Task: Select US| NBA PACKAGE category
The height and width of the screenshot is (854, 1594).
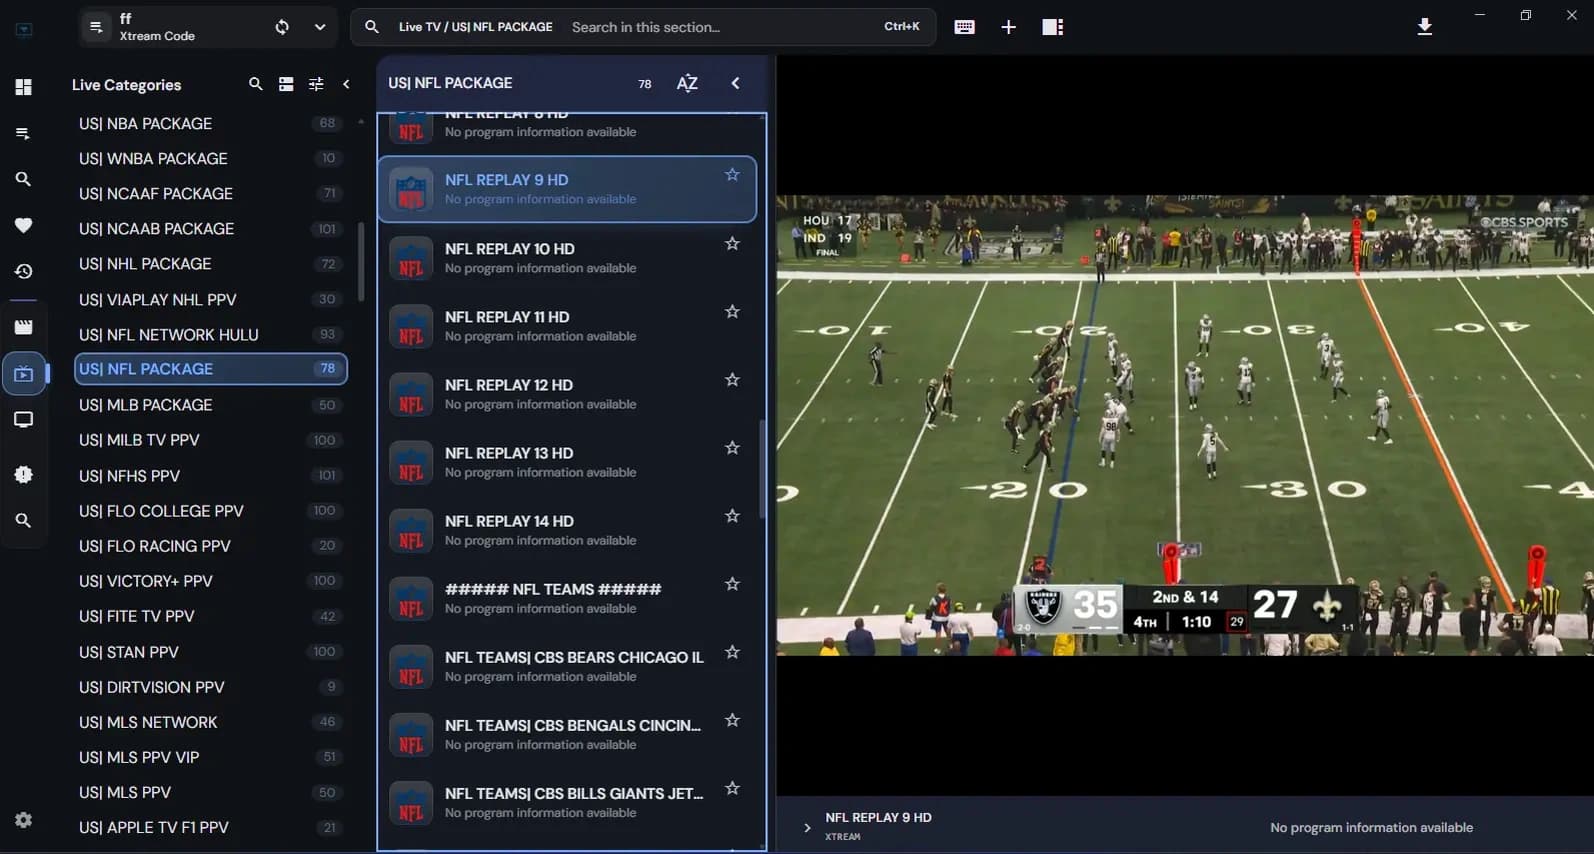Action: pos(211,124)
